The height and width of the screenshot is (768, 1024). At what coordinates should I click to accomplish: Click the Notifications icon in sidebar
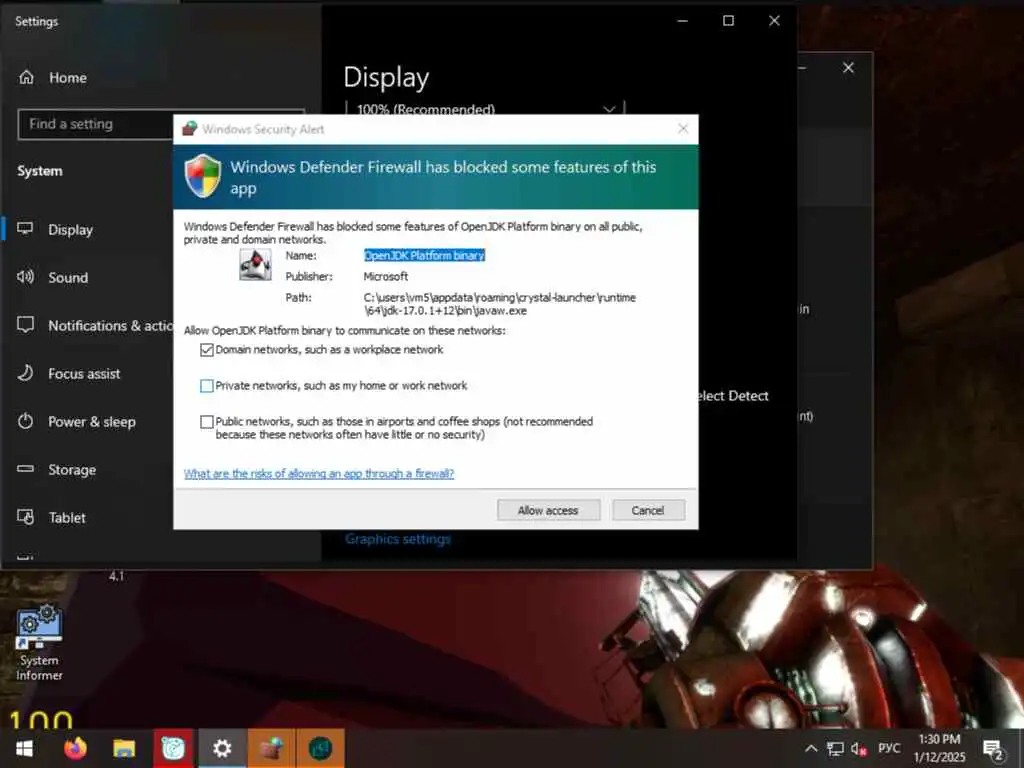(25, 325)
